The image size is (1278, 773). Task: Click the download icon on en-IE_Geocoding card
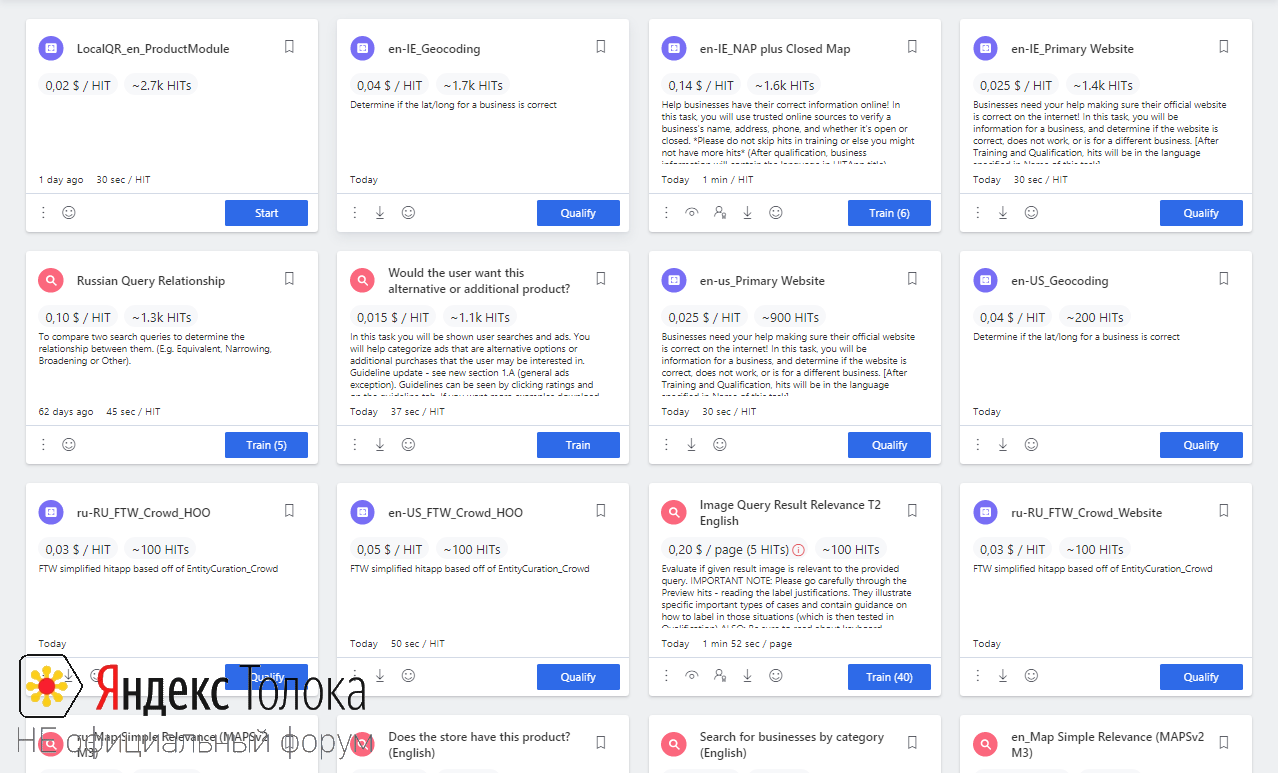(x=380, y=212)
